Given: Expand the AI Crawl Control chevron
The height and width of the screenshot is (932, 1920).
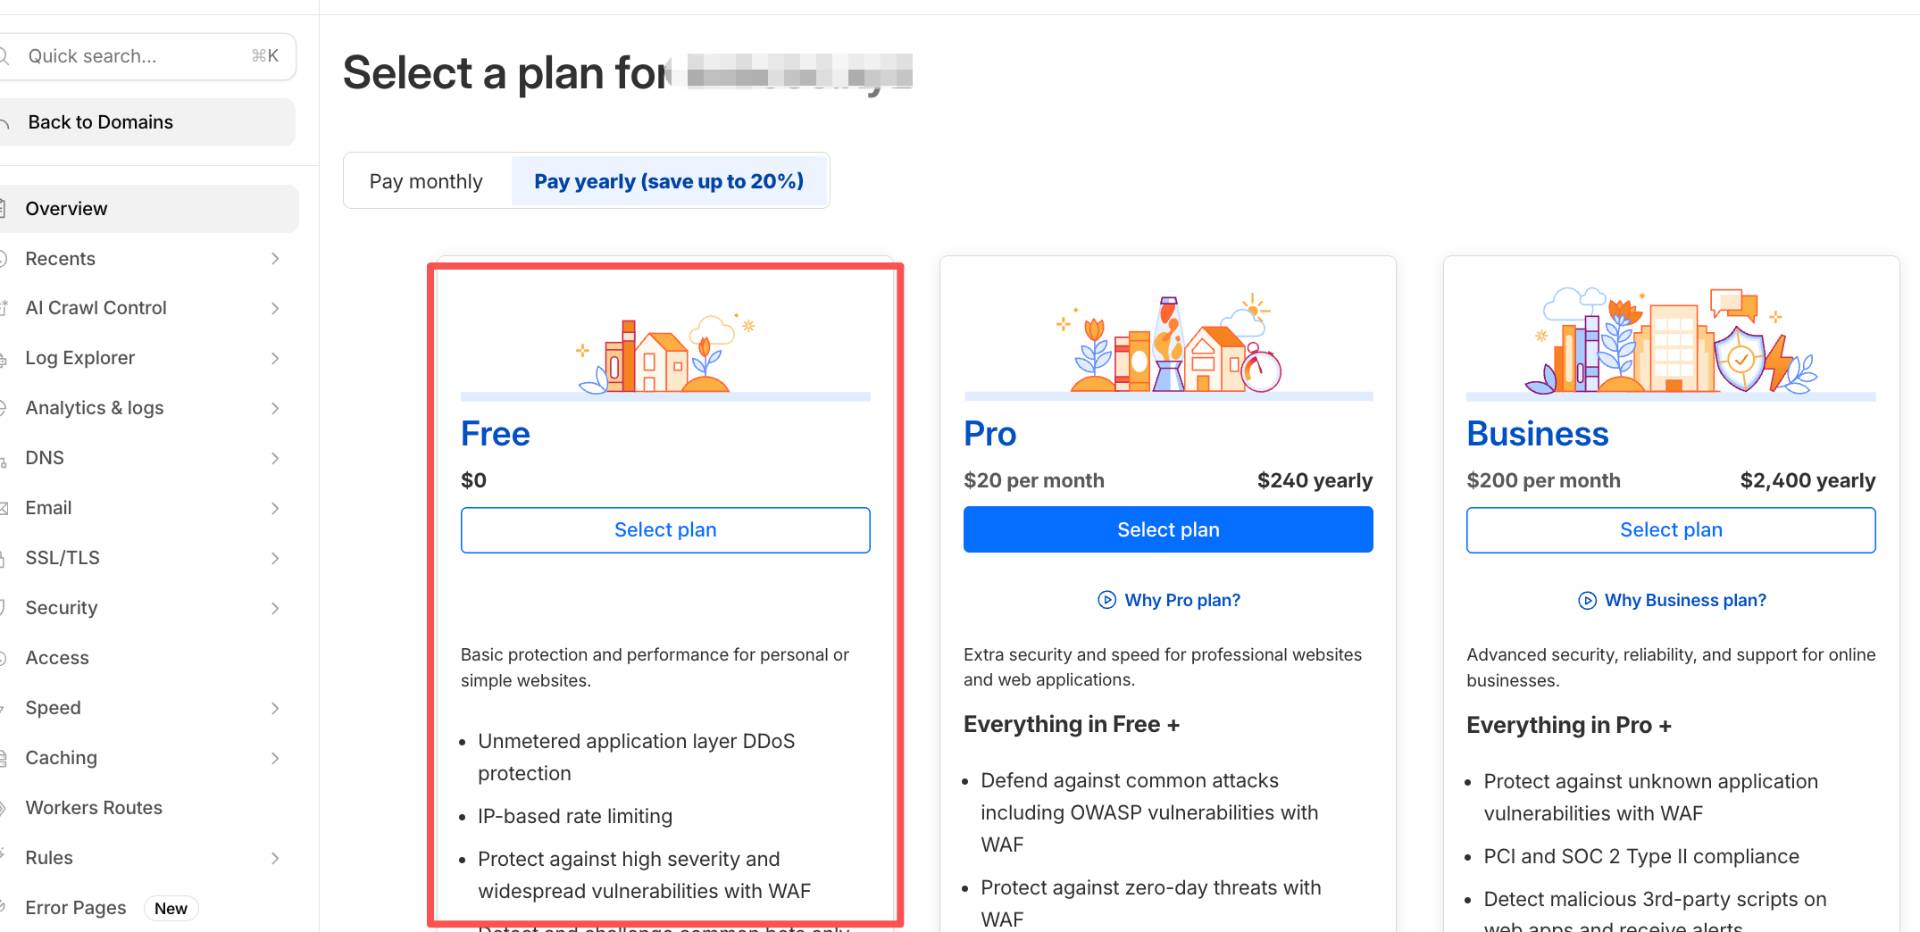Looking at the screenshot, I should pyautogui.click(x=275, y=308).
